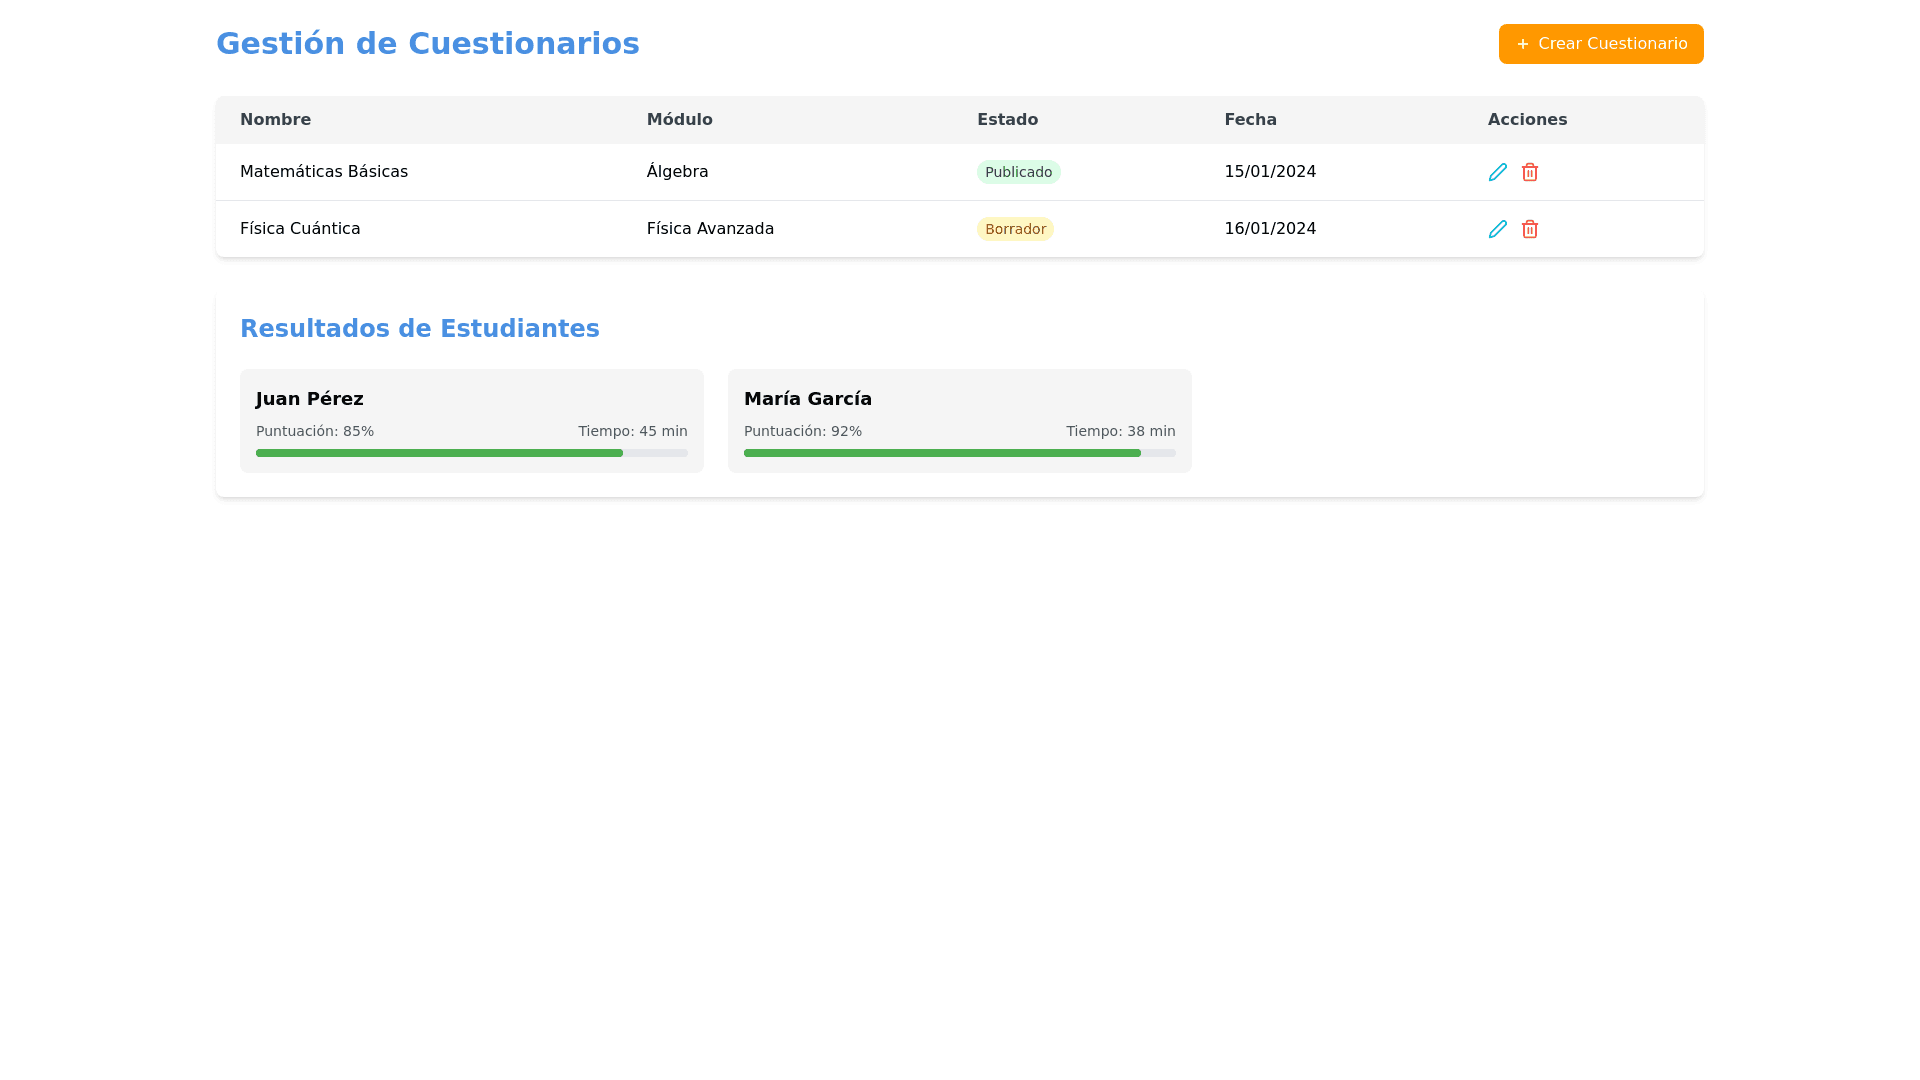This screenshot has height=1080, width=1920.
Task: Click the Resultados de Estudiantes heading
Action: click(419, 329)
